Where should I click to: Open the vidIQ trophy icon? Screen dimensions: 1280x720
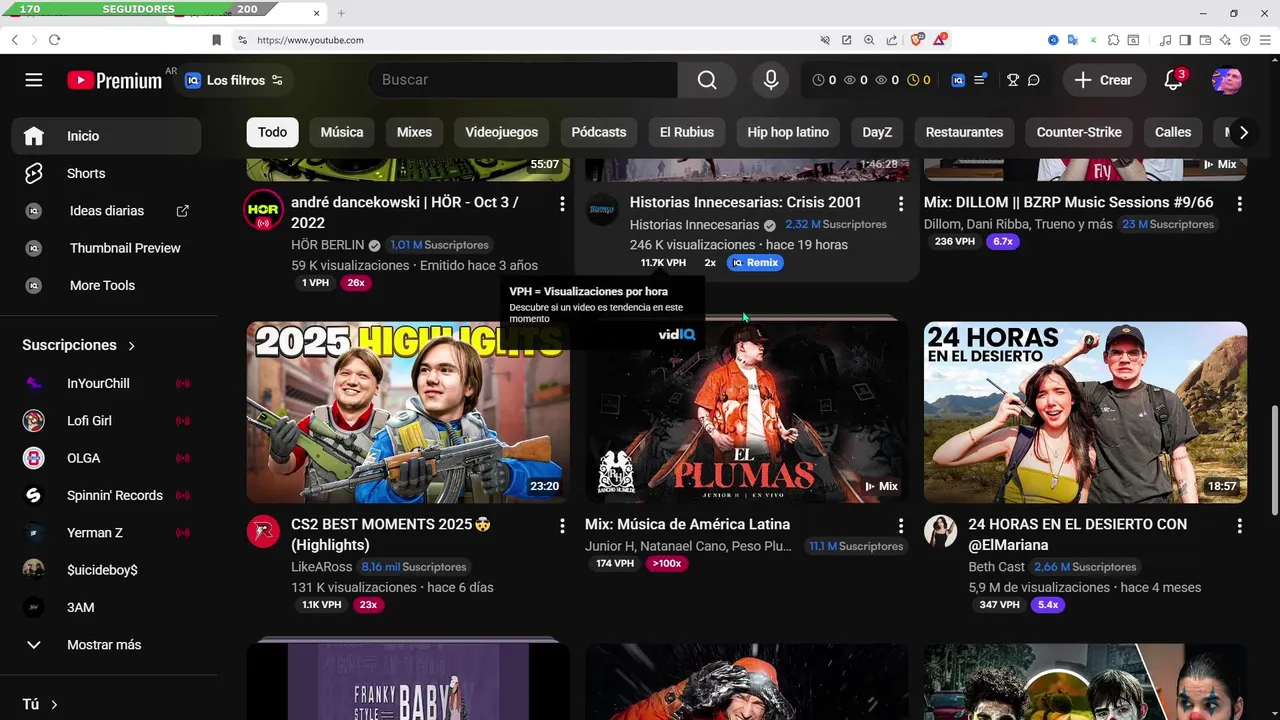pyautogui.click(x=1013, y=80)
